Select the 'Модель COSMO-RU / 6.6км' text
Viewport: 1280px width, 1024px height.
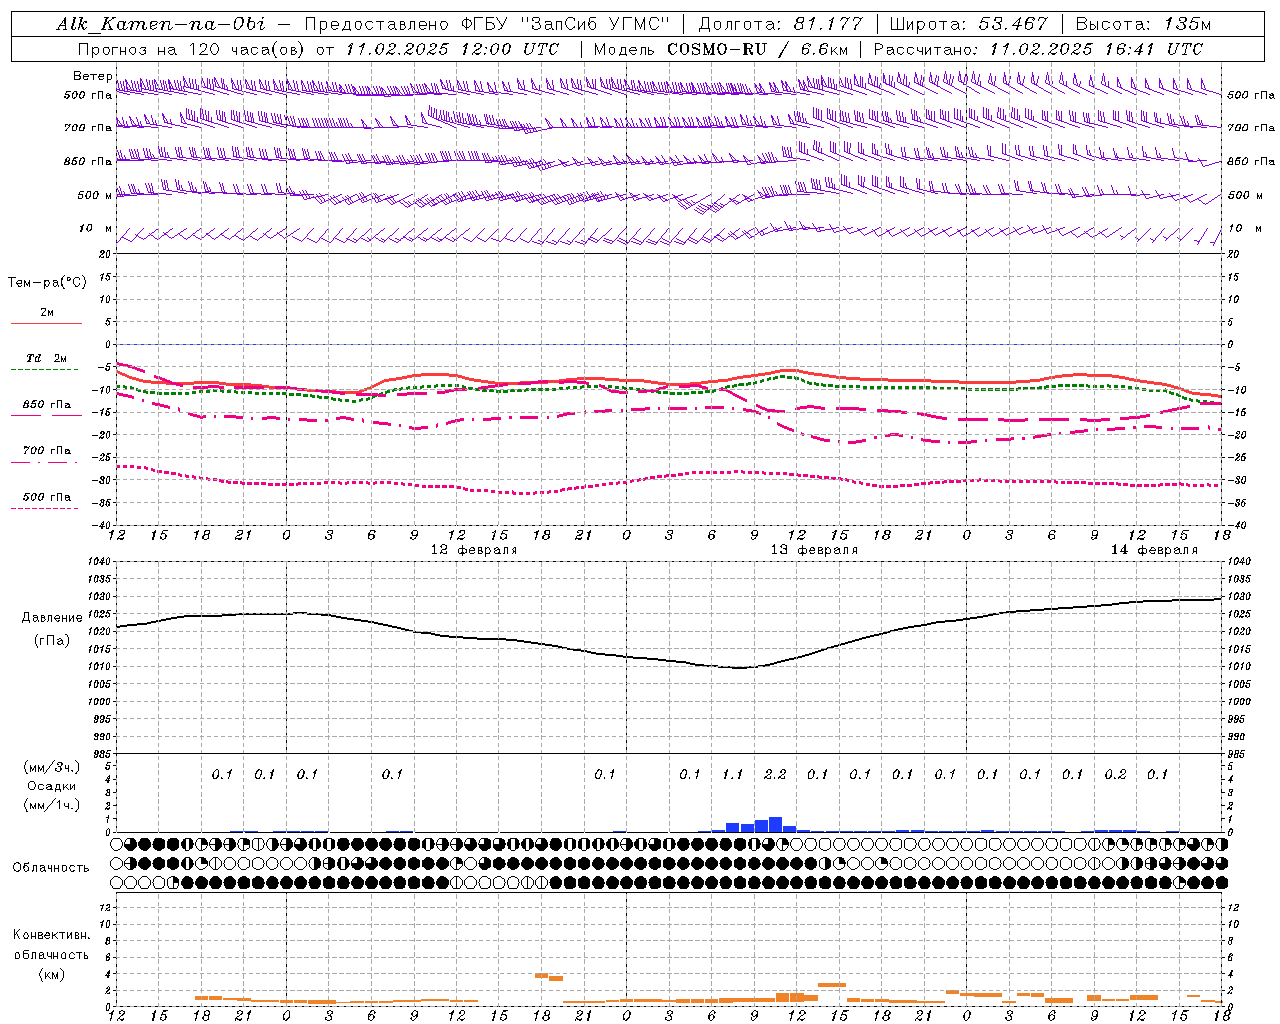click(721, 49)
